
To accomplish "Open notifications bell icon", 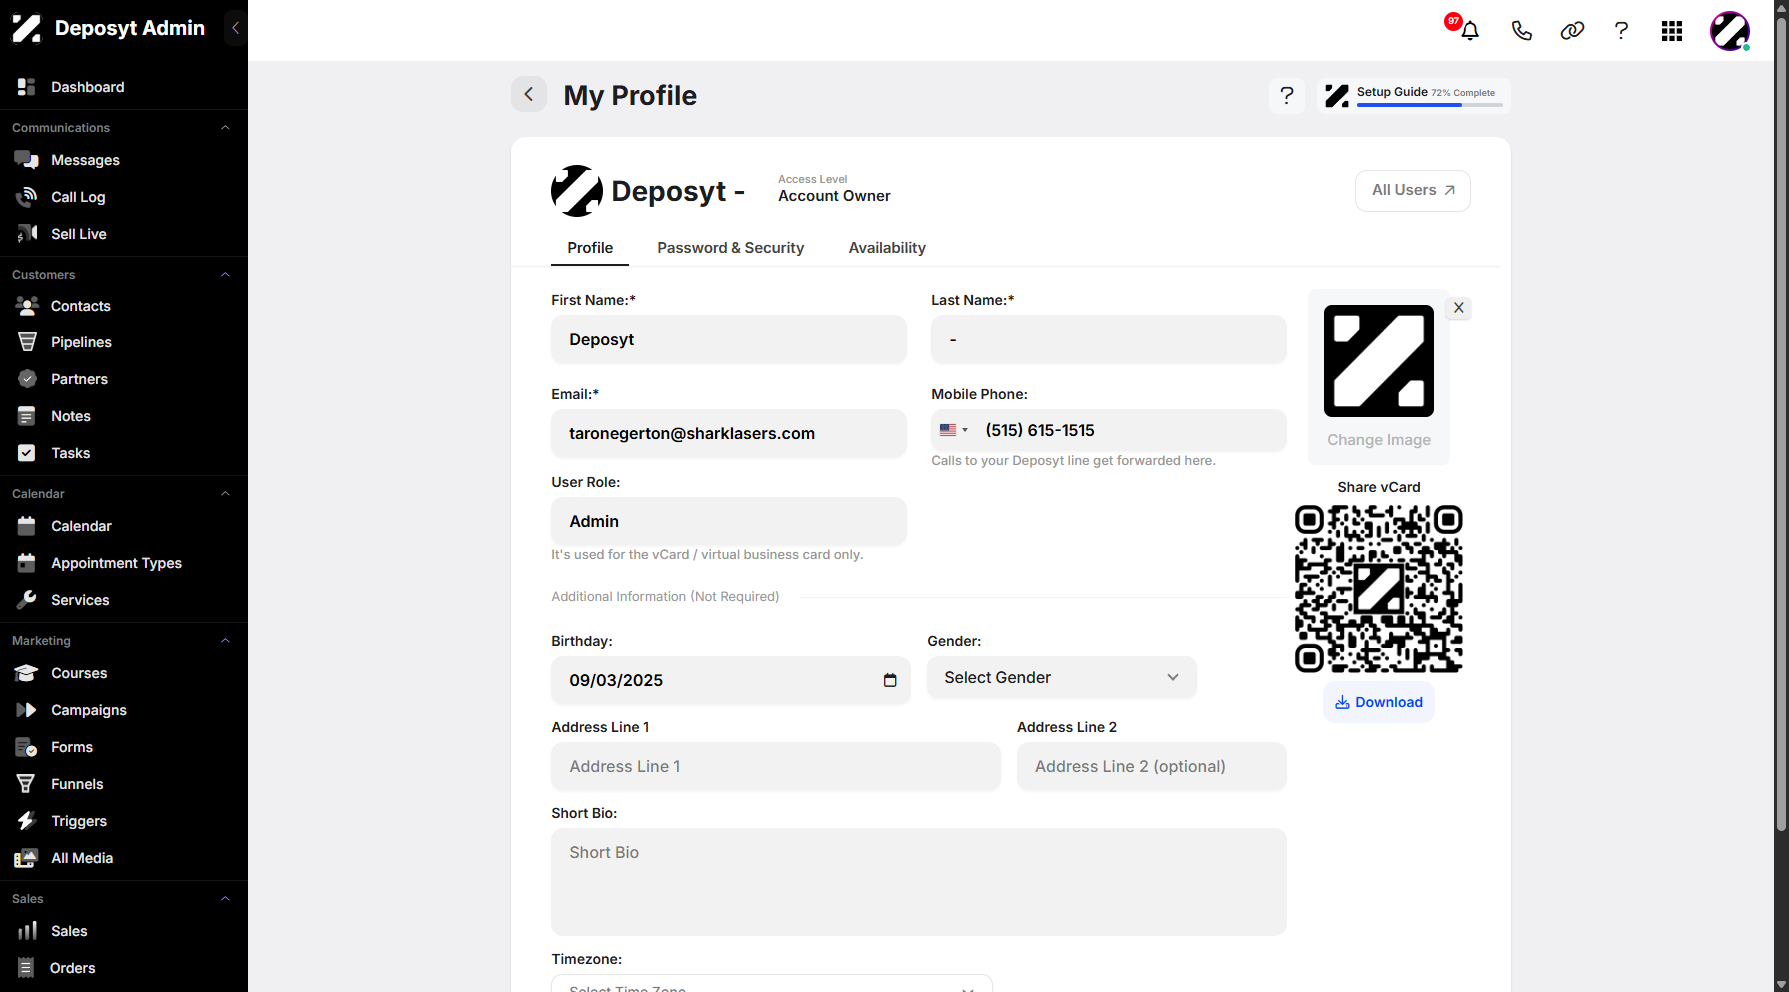I will 1469,31.
